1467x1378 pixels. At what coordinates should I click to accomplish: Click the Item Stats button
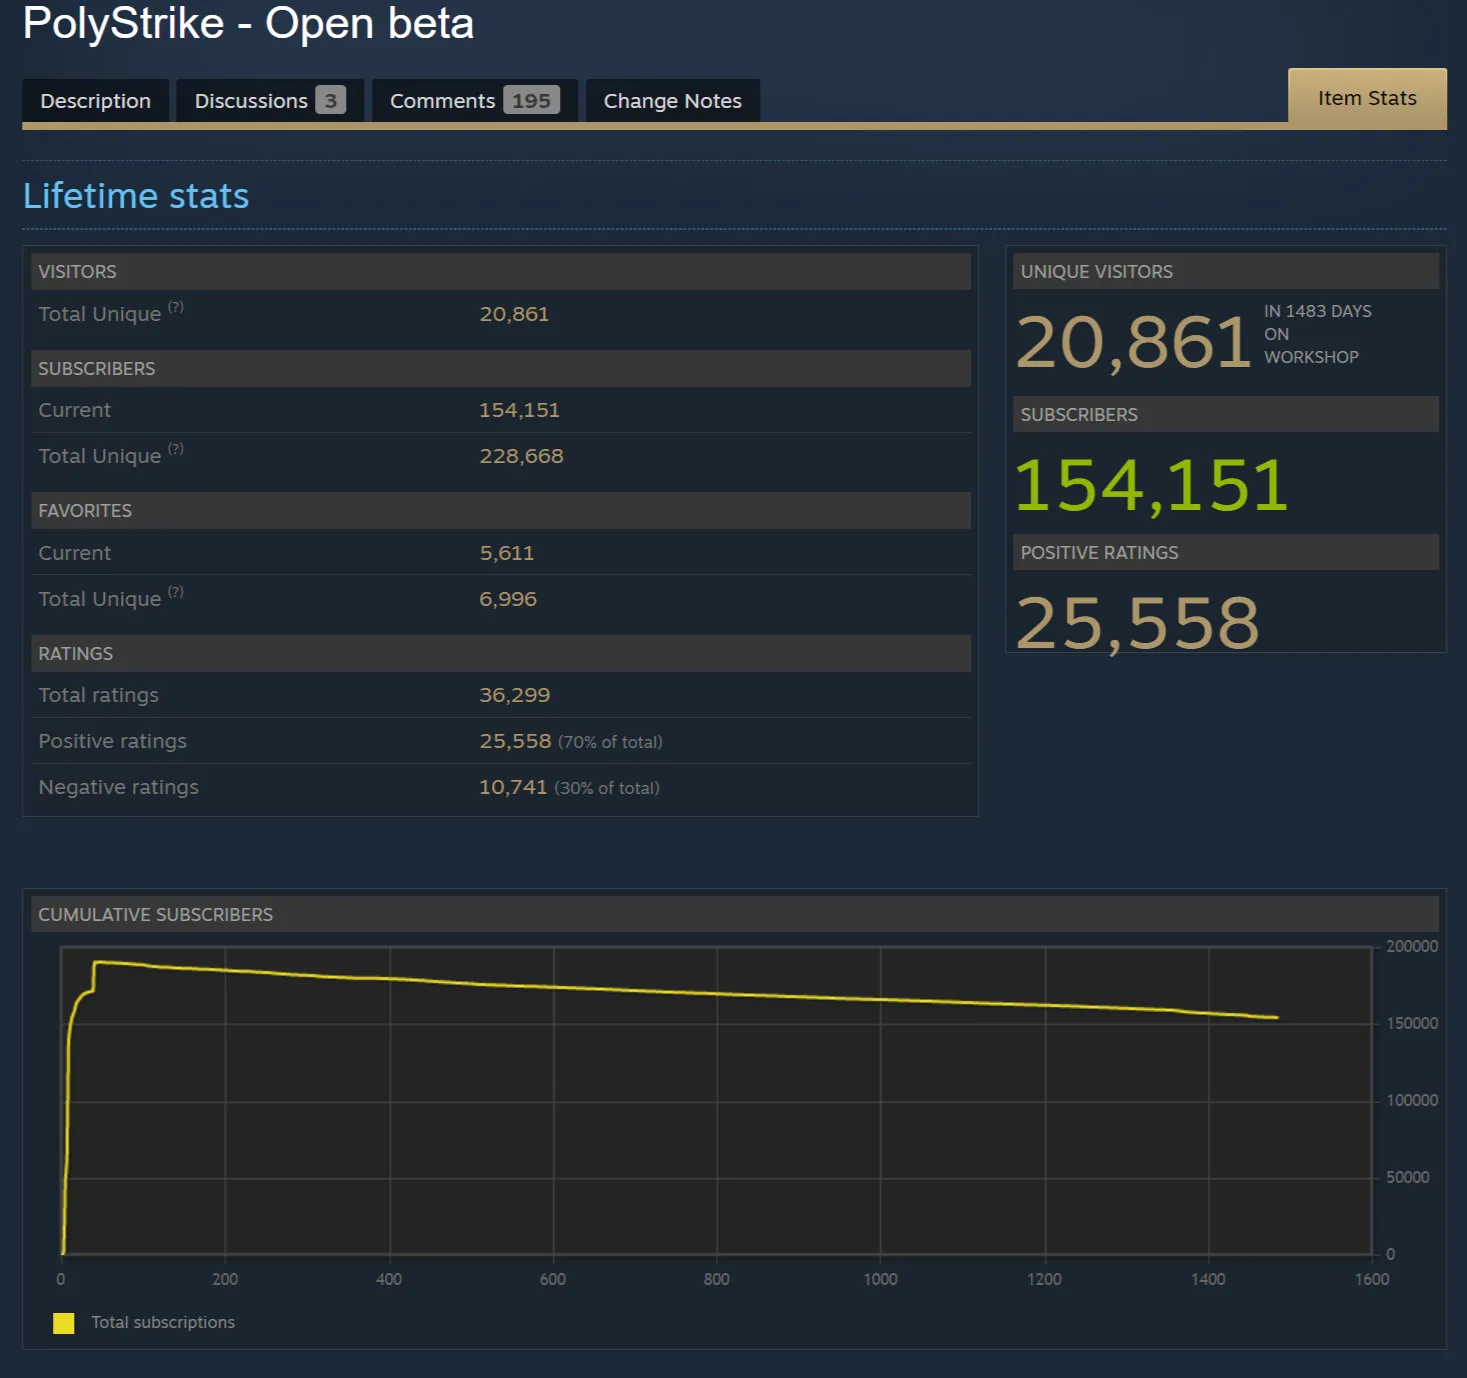(1367, 98)
